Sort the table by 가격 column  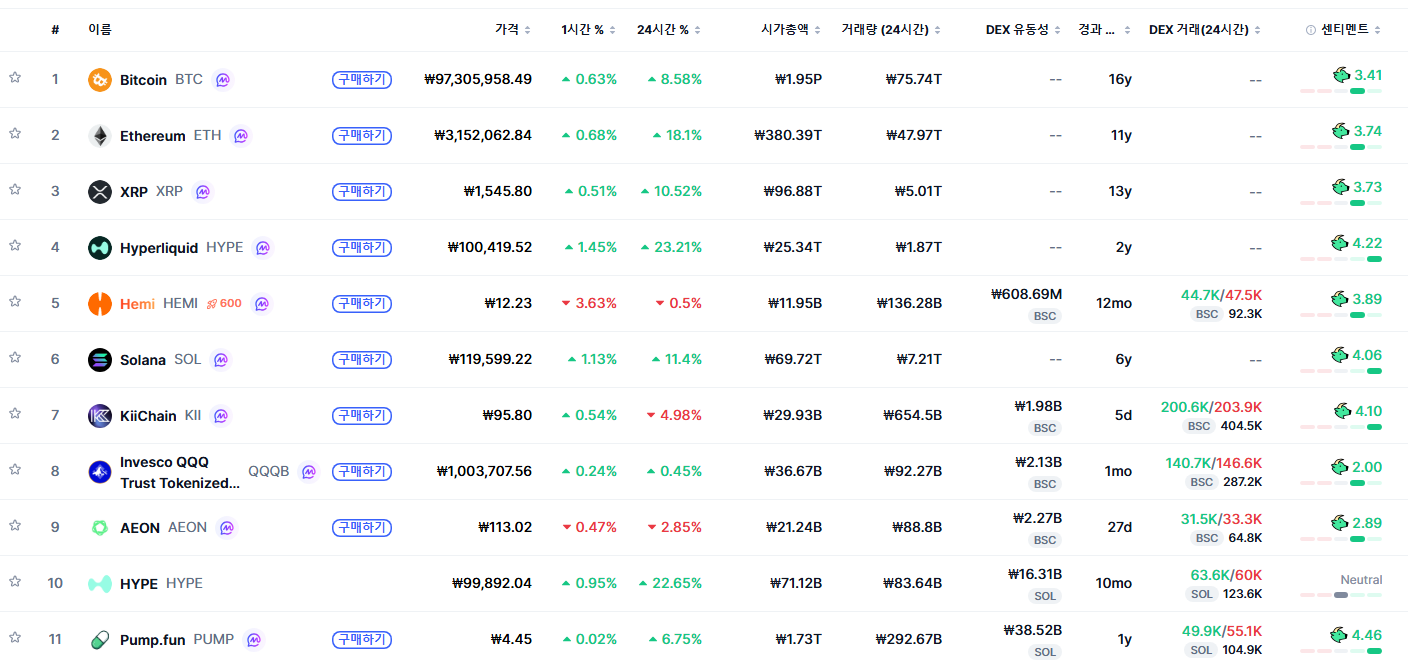pos(513,30)
